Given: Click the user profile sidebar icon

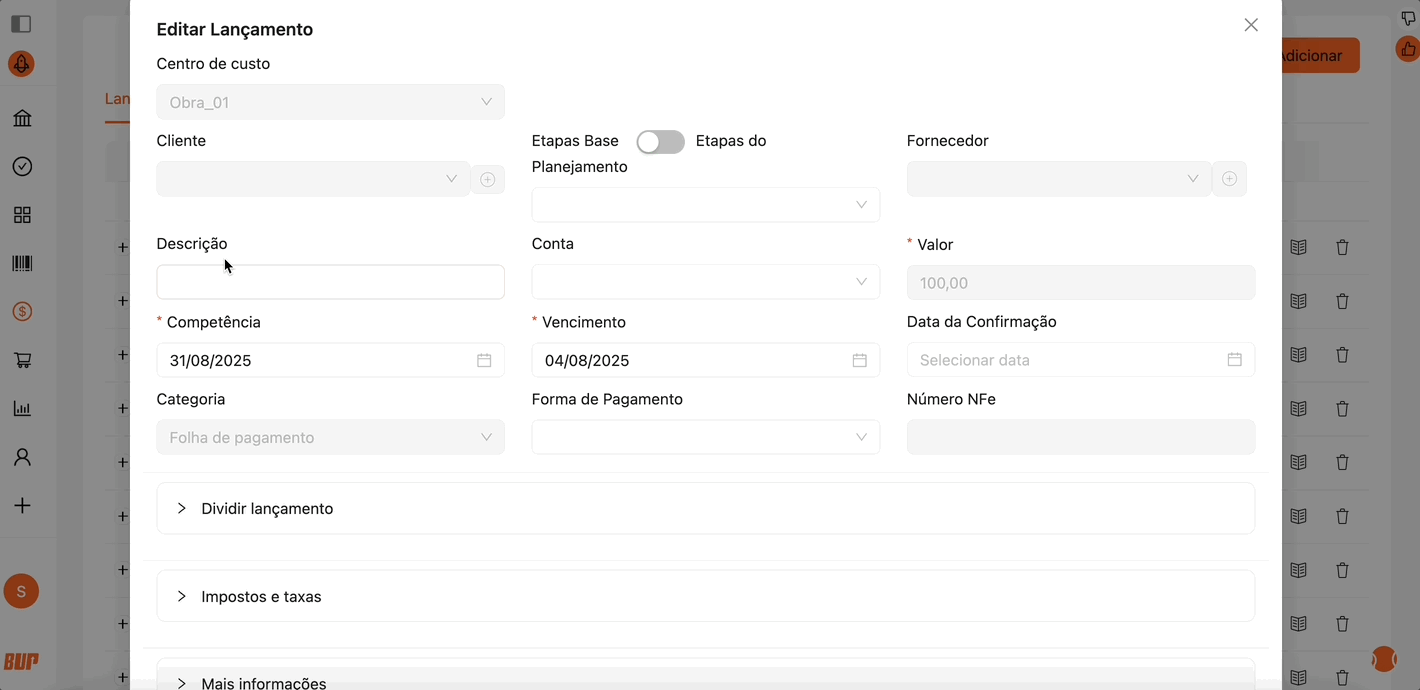Looking at the screenshot, I should point(22,457).
